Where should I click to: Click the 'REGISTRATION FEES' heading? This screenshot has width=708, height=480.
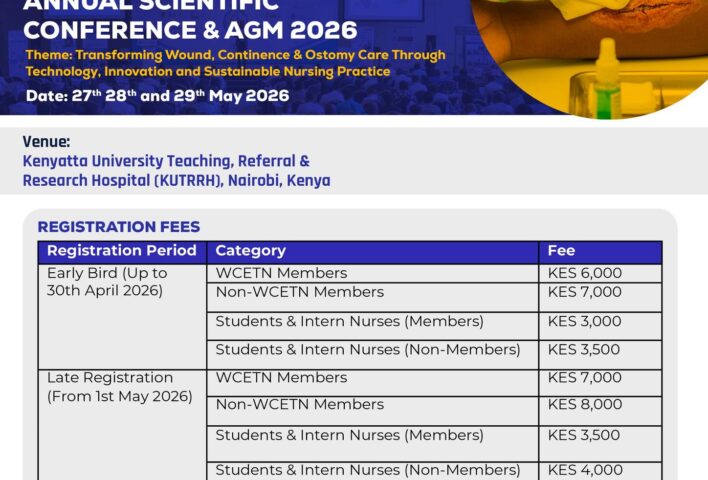pos(119,227)
